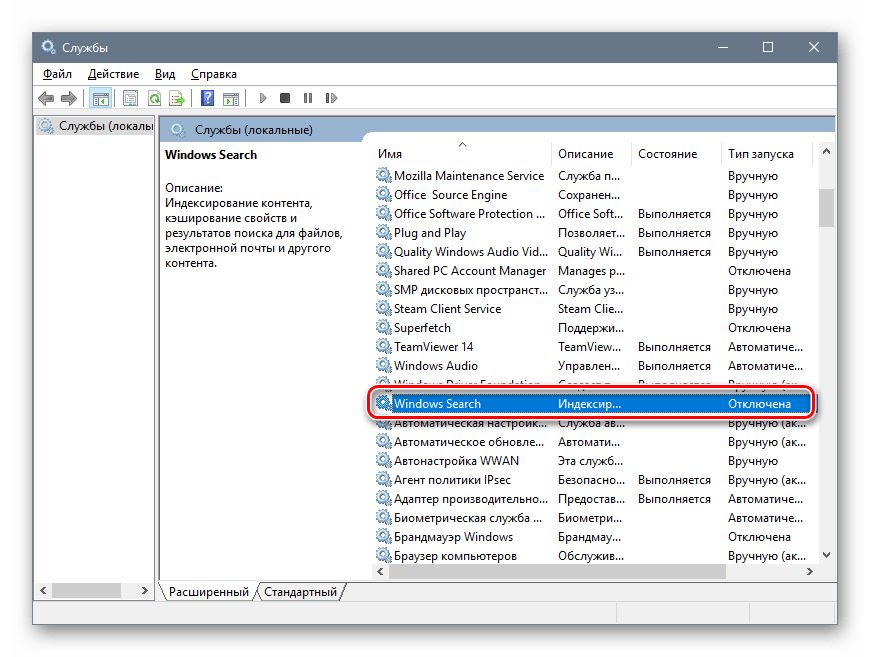The height and width of the screenshot is (657, 870).
Task: Sort by the Имя column header
Action: (462, 154)
